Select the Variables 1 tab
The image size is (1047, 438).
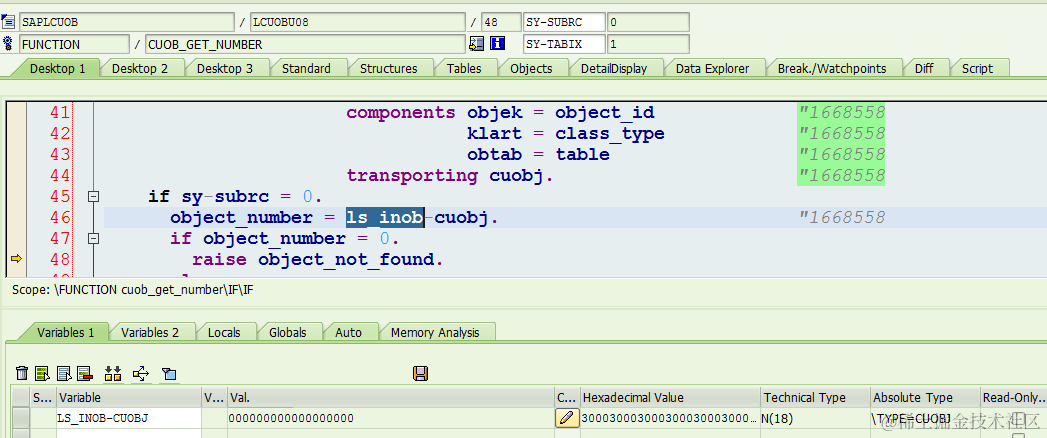tap(65, 332)
